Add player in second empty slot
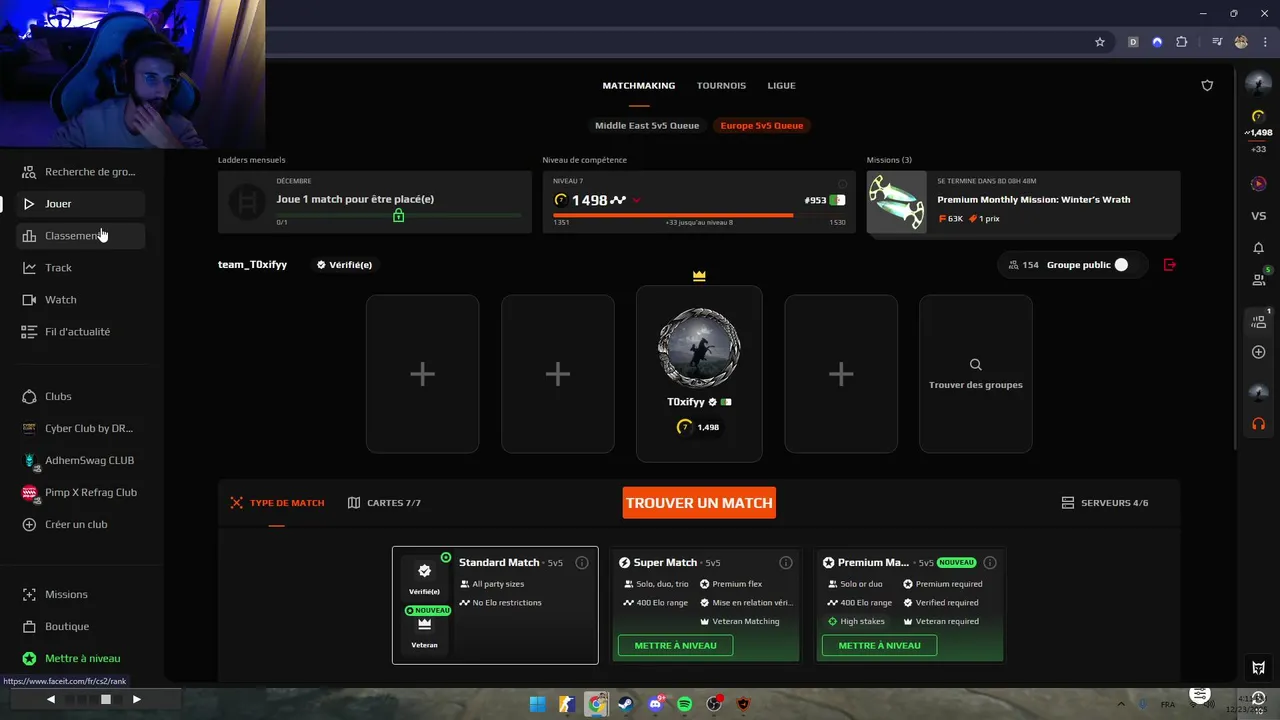Viewport: 1280px width, 720px height. pos(558,374)
